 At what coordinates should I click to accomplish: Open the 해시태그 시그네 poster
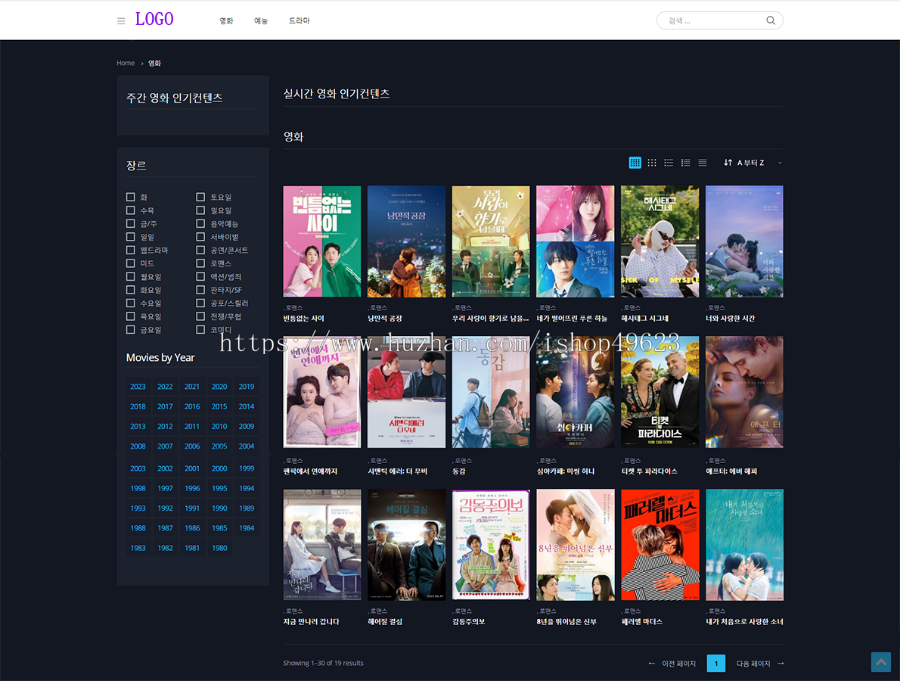click(x=660, y=241)
